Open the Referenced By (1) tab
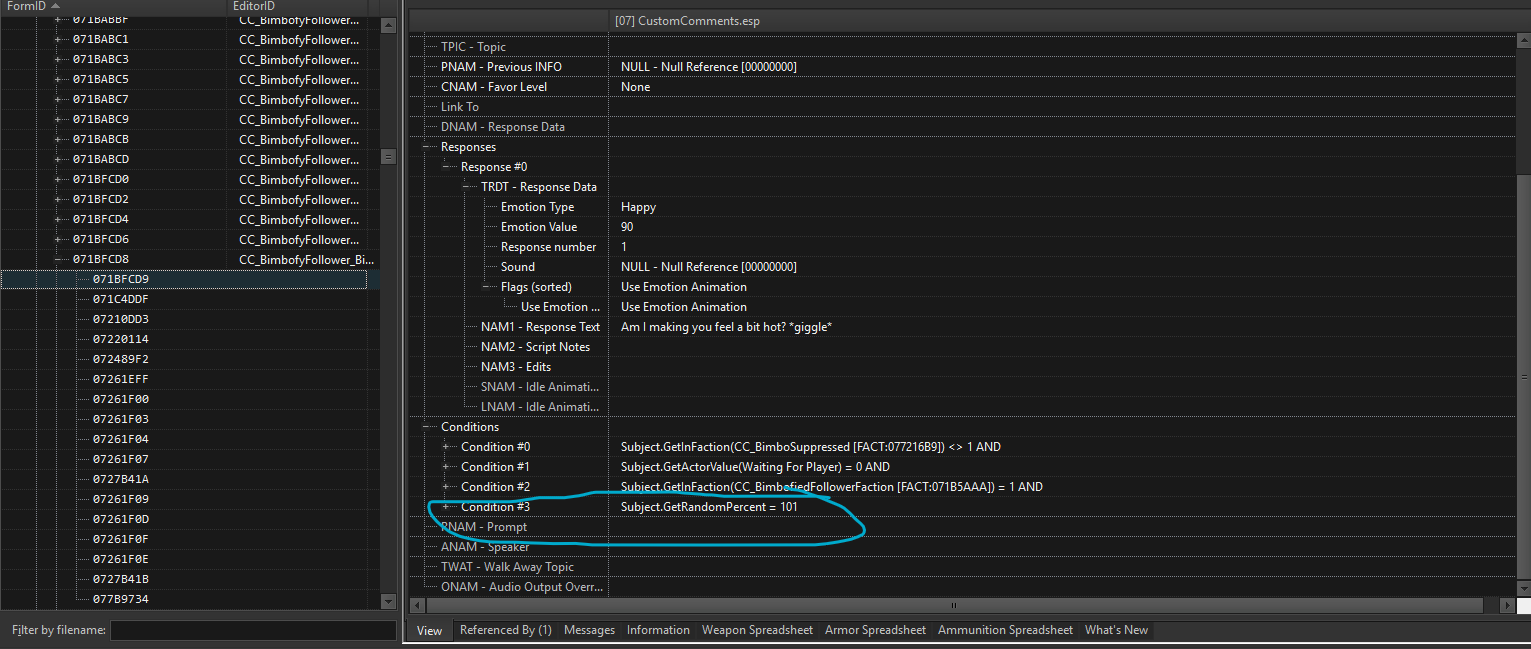 (x=505, y=630)
